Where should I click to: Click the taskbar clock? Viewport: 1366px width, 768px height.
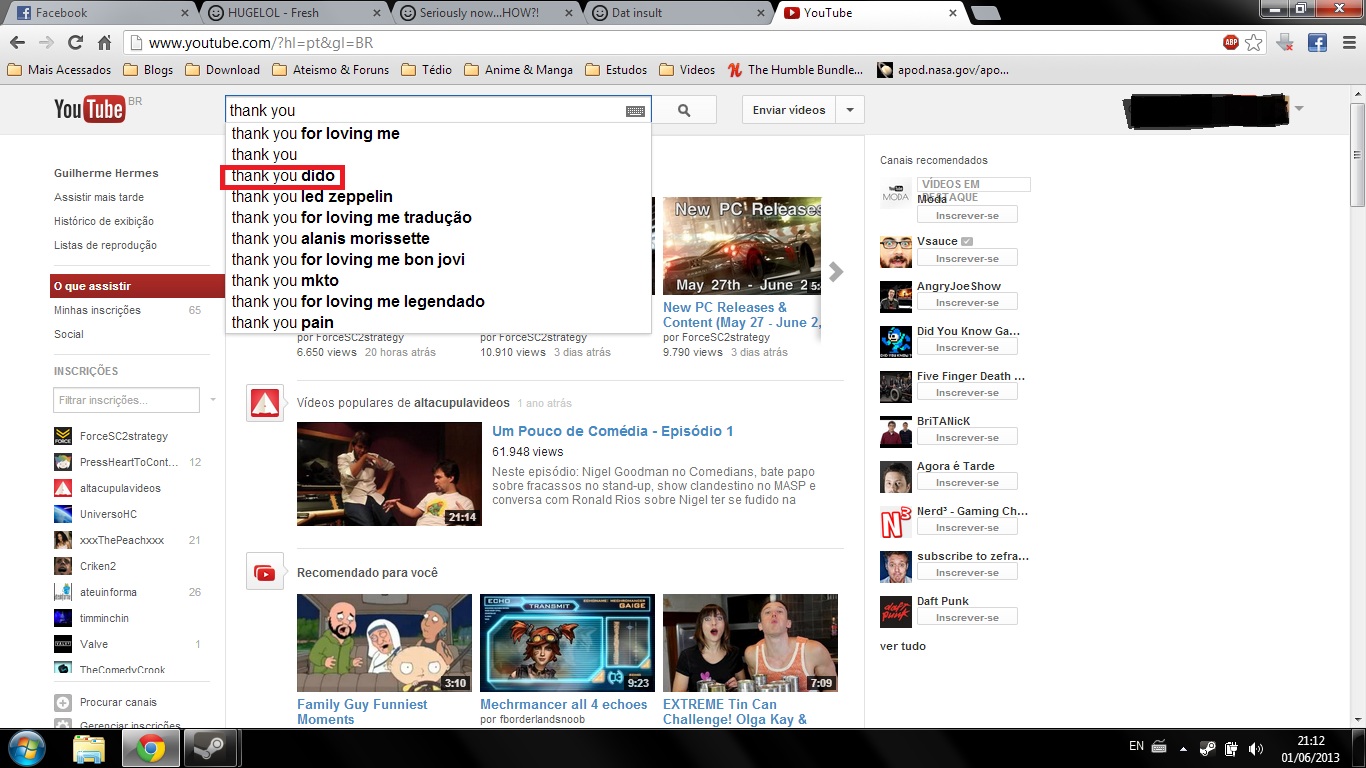click(1311, 748)
